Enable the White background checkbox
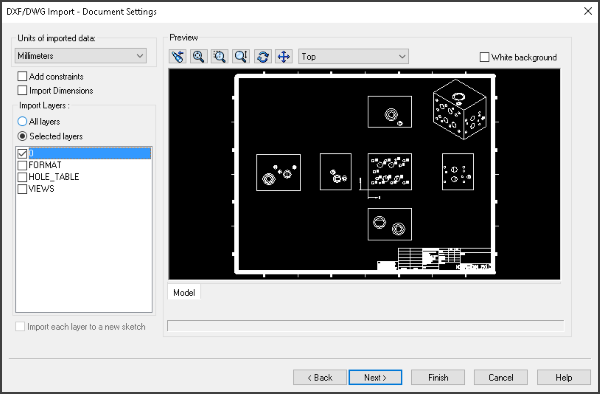This screenshot has width=600, height=394. (484, 57)
